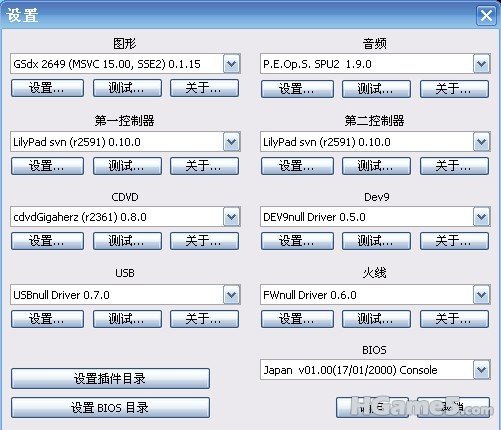Click 设置... button under USB plugin
Image resolution: width=501 pixels, height=430 pixels.
point(47,319)
